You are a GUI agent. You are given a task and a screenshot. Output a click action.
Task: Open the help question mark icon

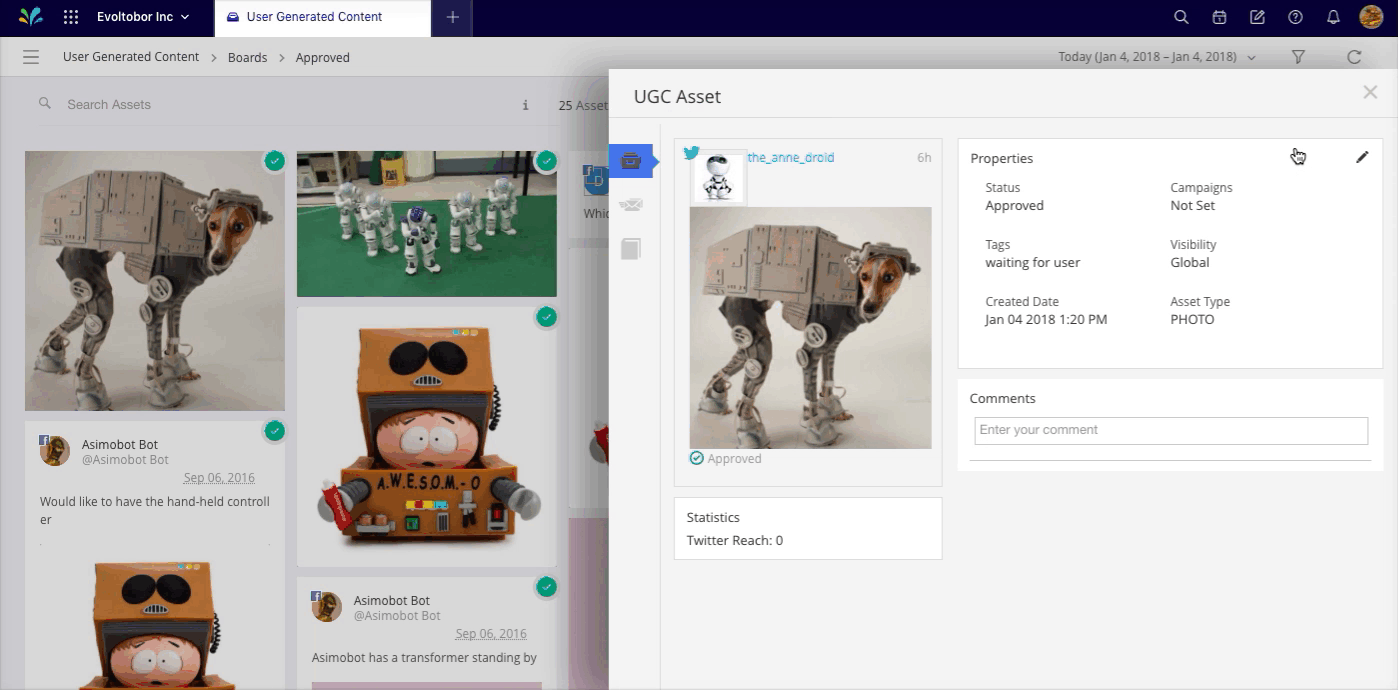click(1295, 17)
